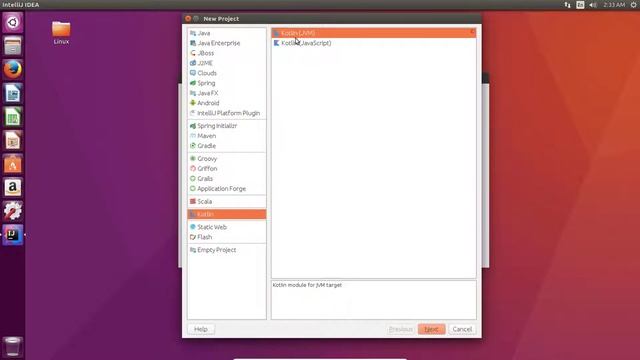Select the Grails project type
The width and height of the screenshot is (640, 360).
pos(227,178)
